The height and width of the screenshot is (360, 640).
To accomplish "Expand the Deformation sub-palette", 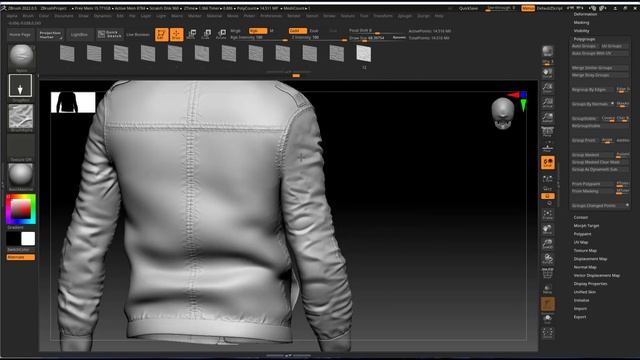I will (x=585, y=14).
